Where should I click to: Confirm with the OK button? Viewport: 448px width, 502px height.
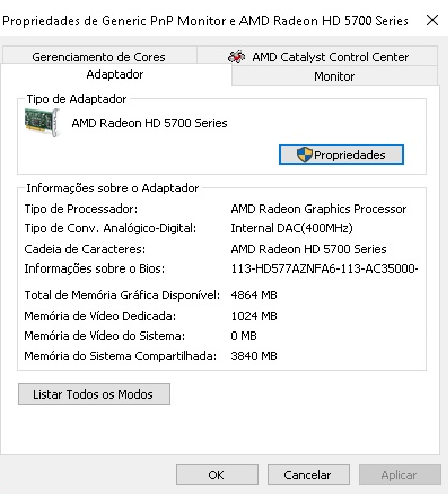[x=217, y=475]
